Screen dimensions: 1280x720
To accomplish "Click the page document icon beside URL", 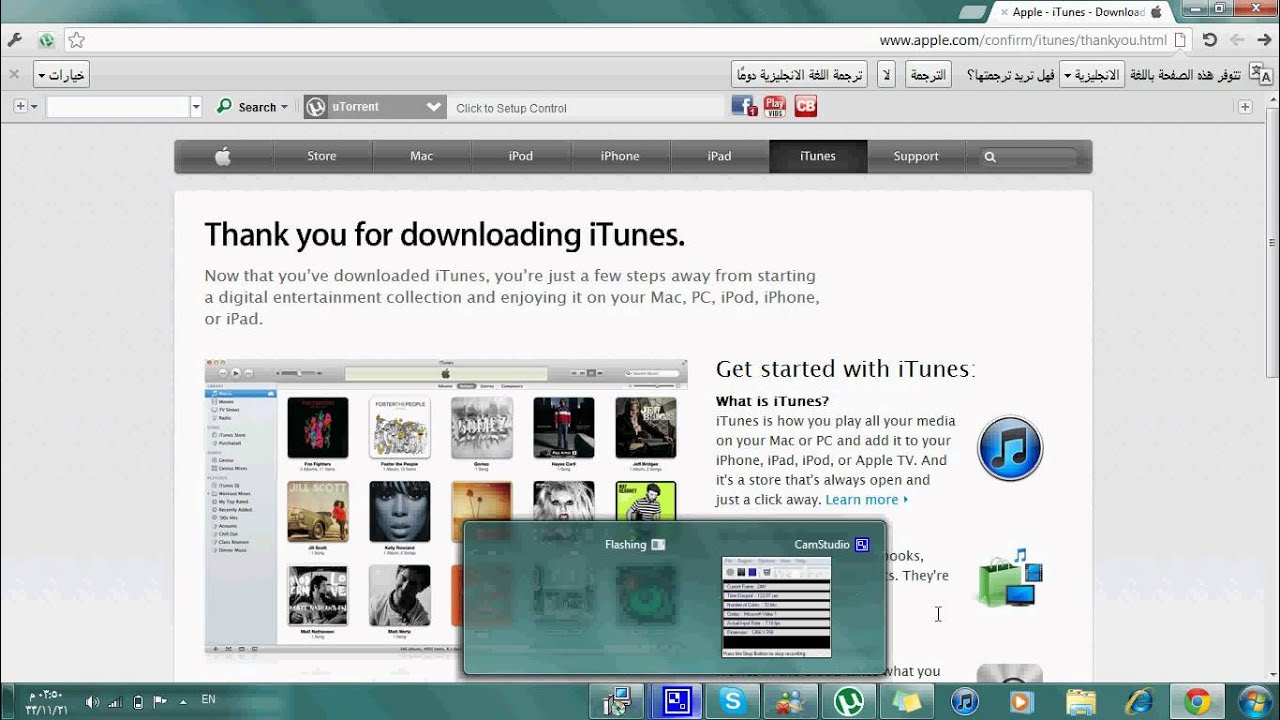I will click(x=1180, y=40).
